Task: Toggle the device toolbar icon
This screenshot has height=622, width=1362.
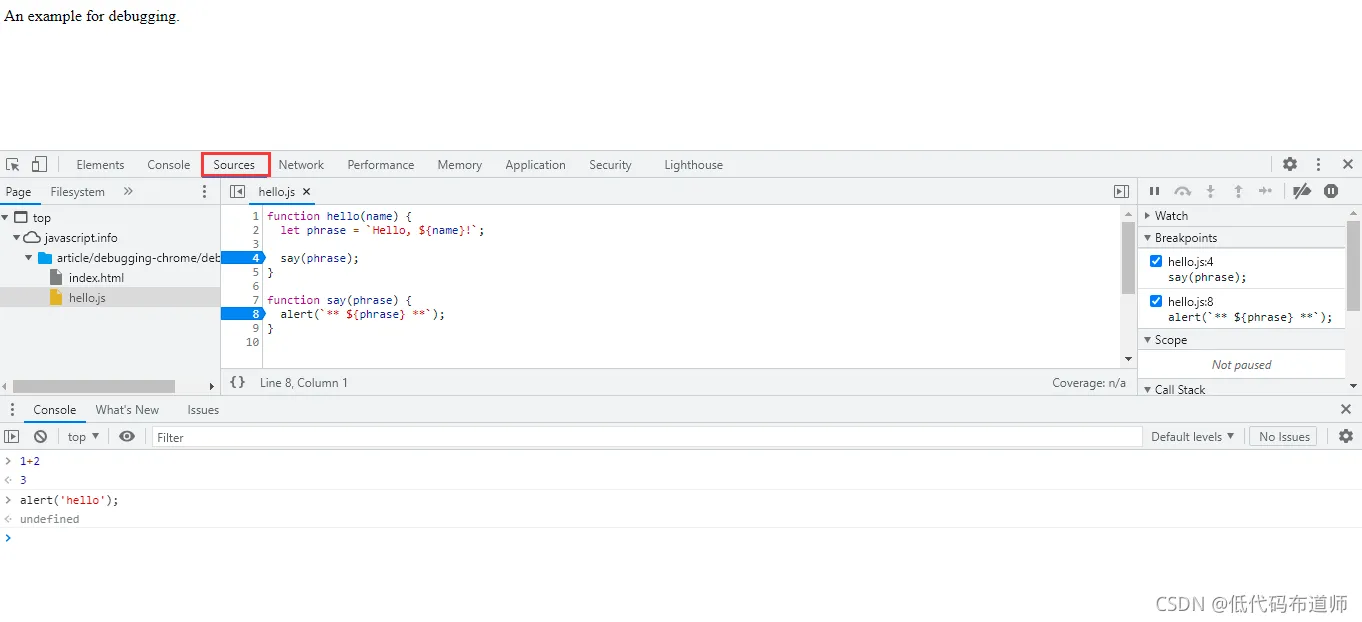Action: coord(39,164)
